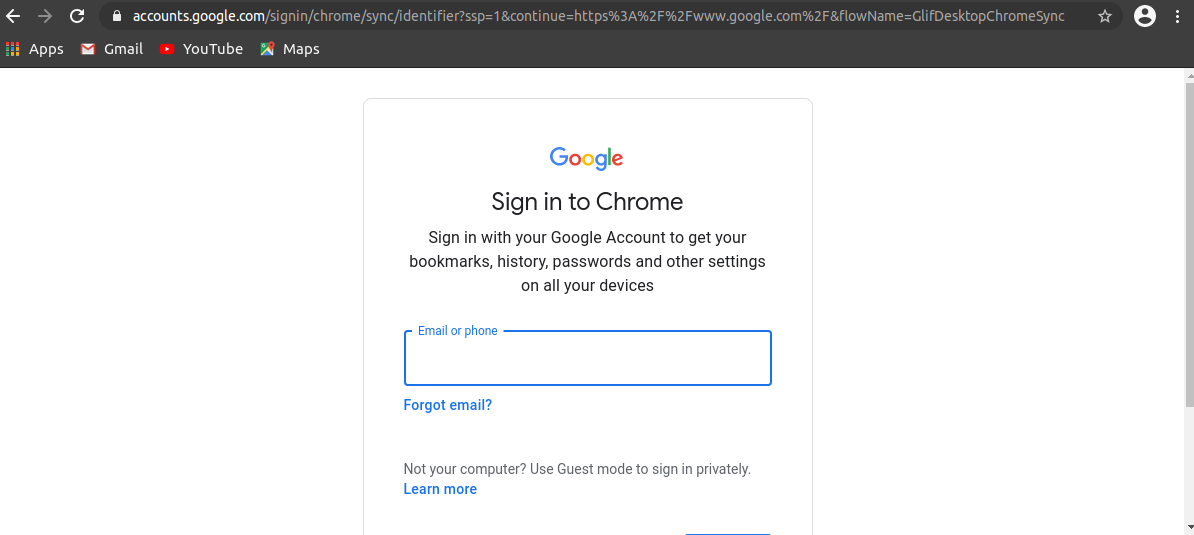This screenshot has height=535, width=1194.
Task: Click the forward navigation arrow
Action: point(45,16)
